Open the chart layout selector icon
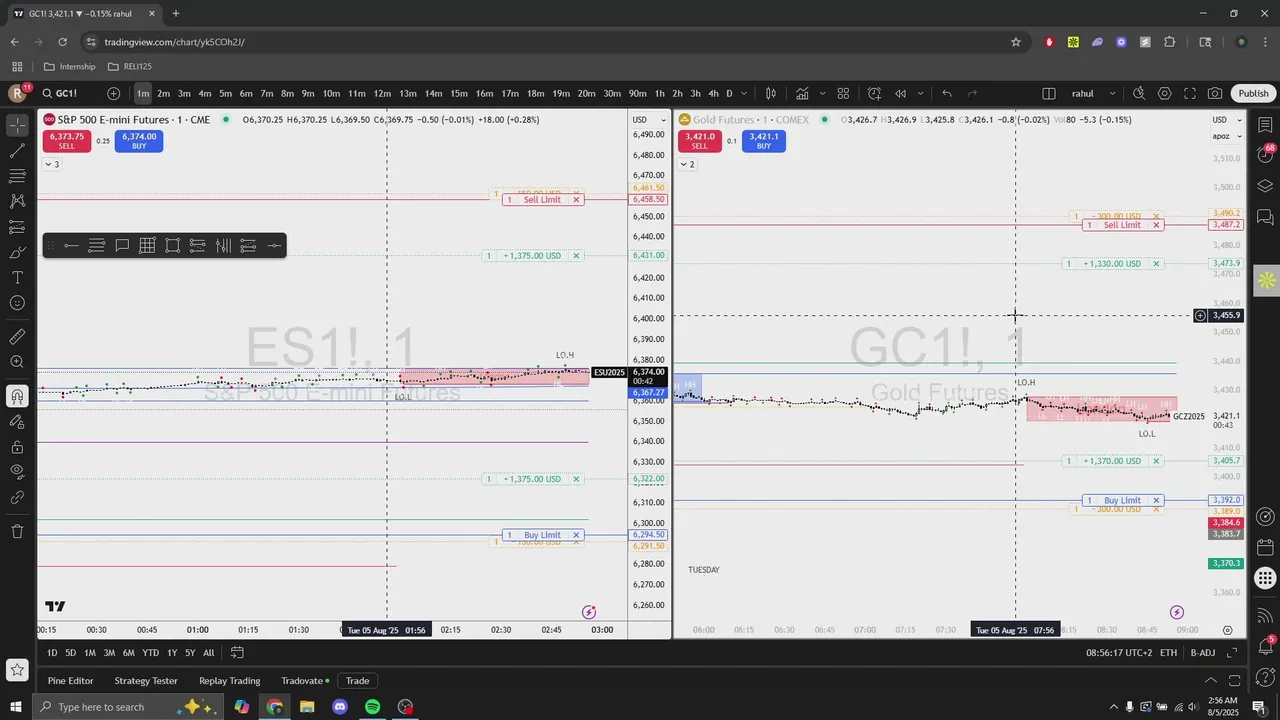 pos(1049,93)
